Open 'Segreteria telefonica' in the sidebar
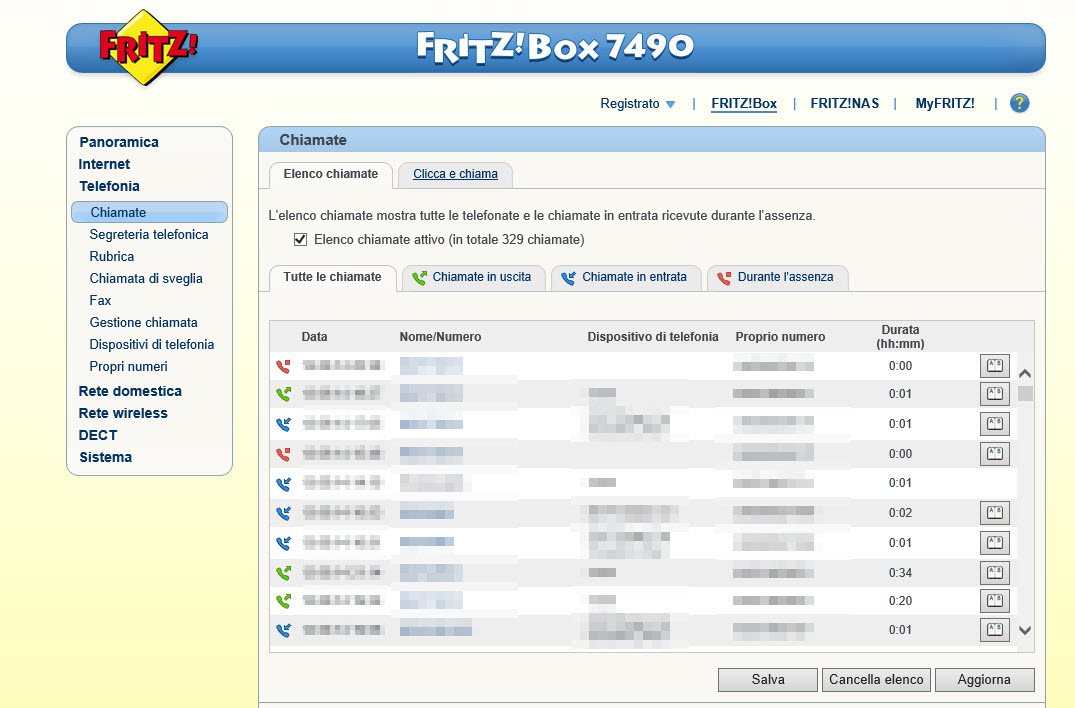This screenshot has width=1075, height=708. 149,234
